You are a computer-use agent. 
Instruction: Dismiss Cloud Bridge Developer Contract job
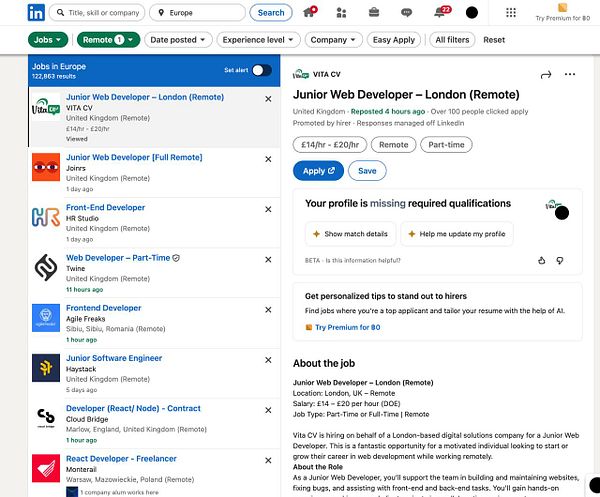pyautogui.click(x=268, y=410)
